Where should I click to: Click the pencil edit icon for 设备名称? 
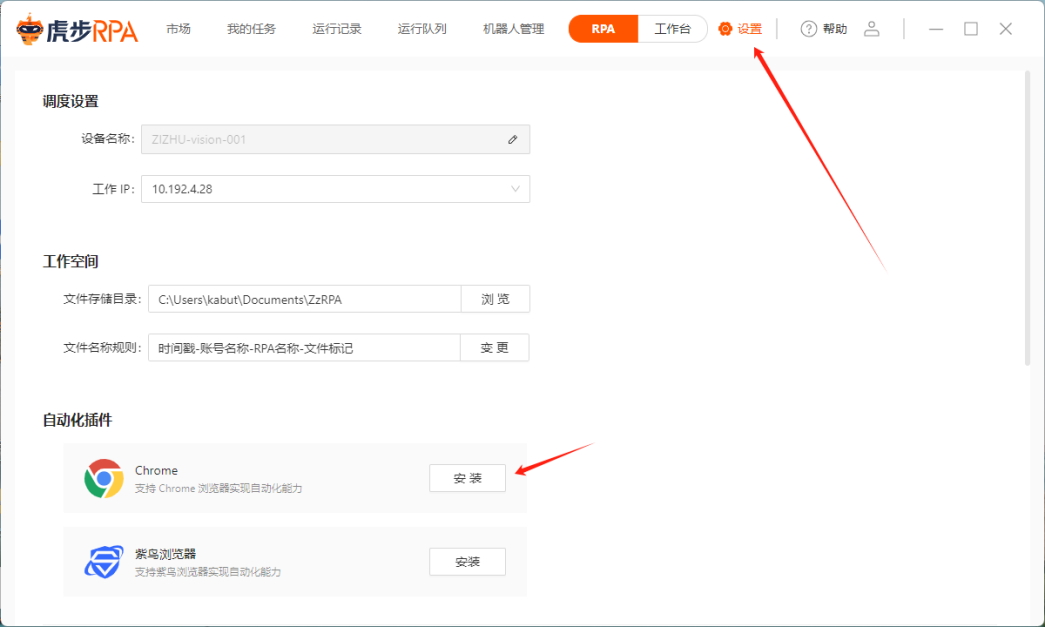coord(513,139)
